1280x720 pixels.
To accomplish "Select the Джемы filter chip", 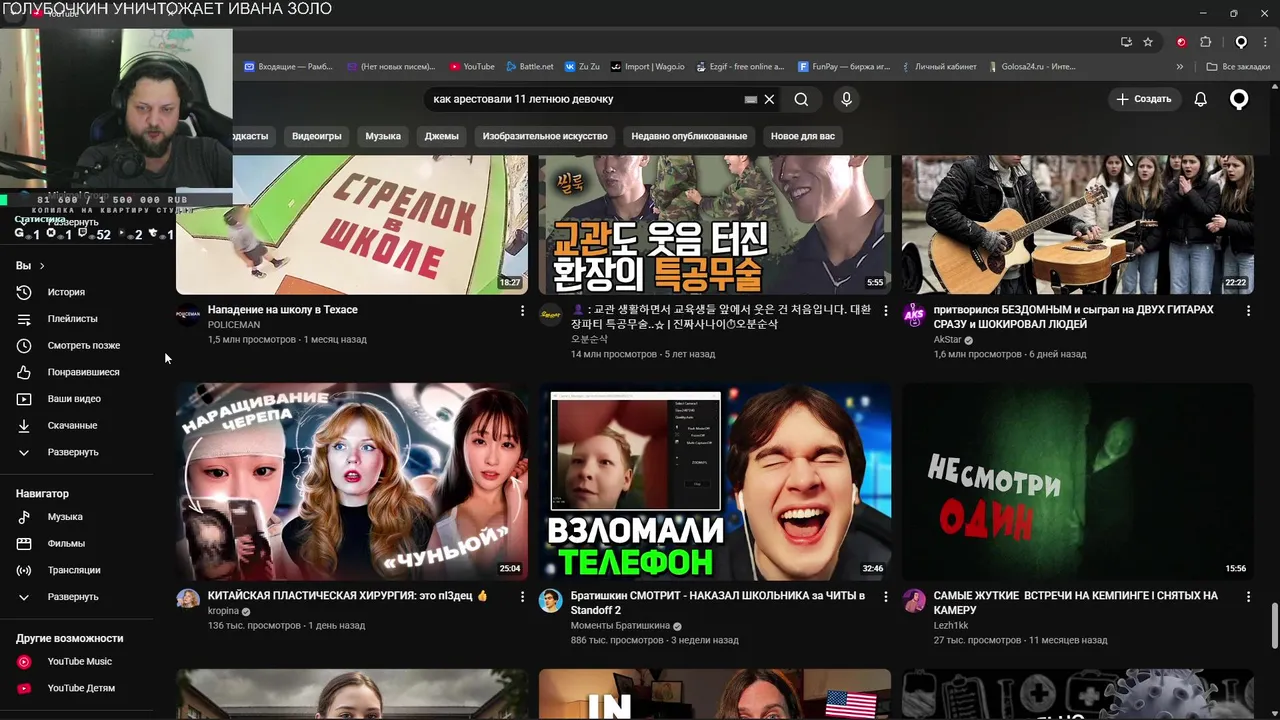I will (x=441, y=136).
